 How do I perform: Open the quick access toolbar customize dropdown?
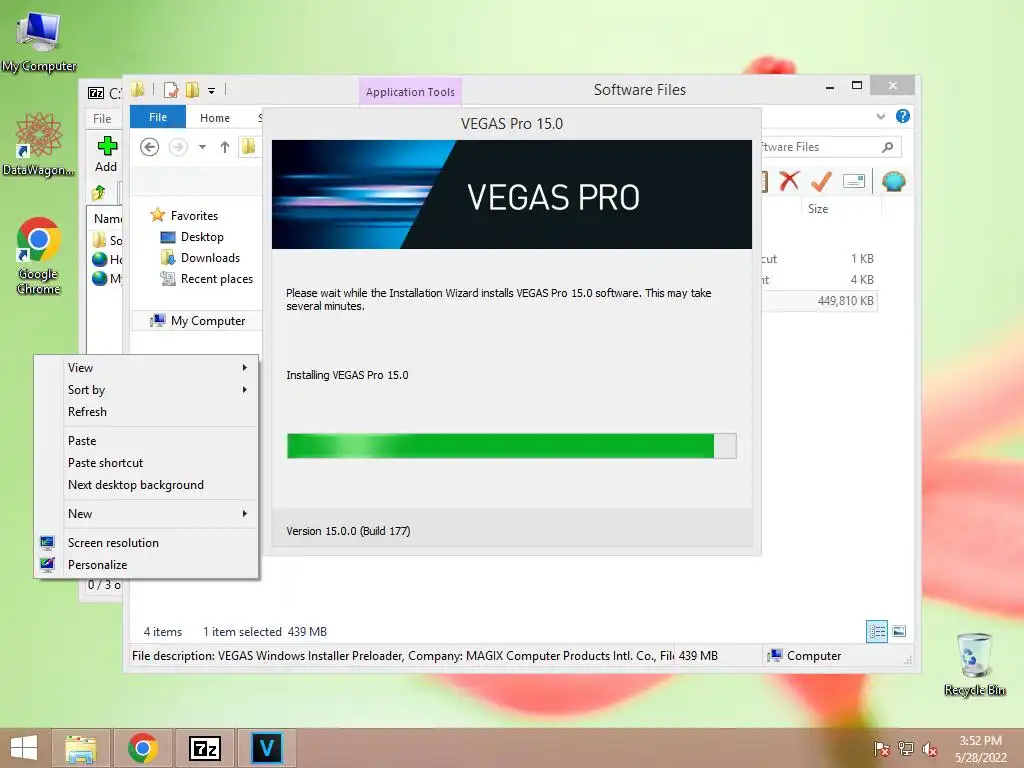click(212, 91)
